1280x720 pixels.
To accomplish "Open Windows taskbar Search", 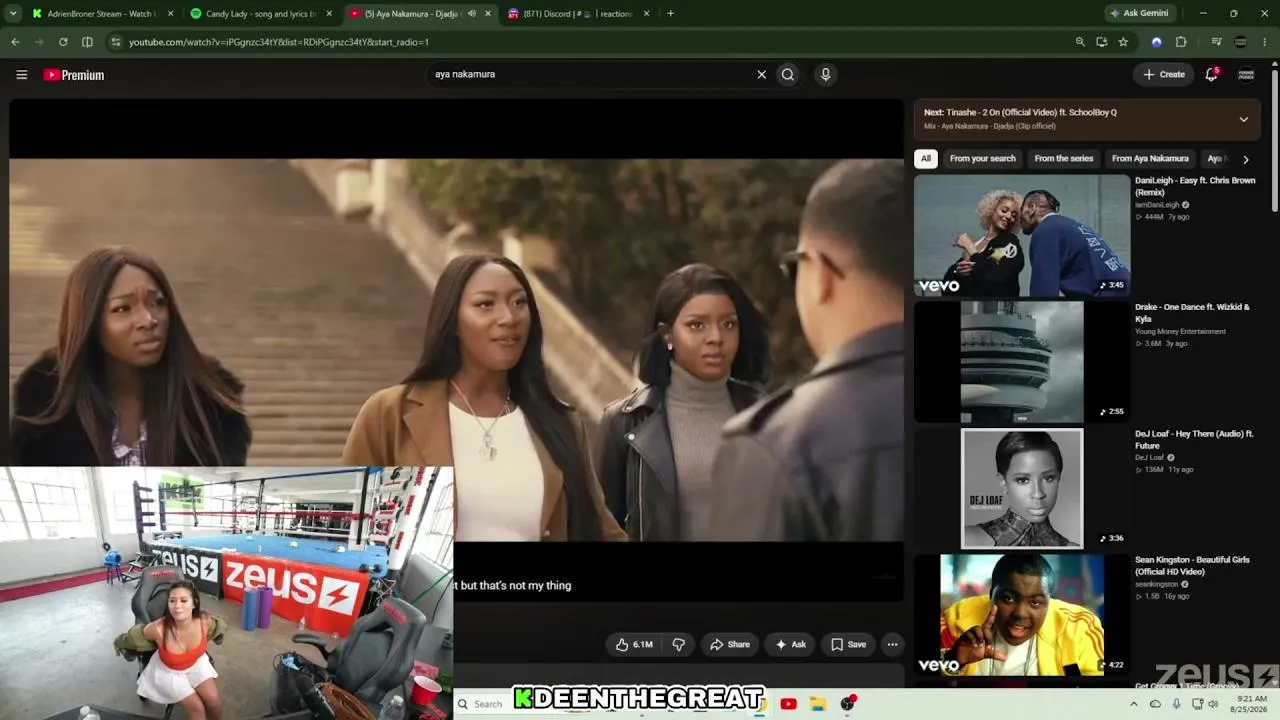I will [482, 704].
